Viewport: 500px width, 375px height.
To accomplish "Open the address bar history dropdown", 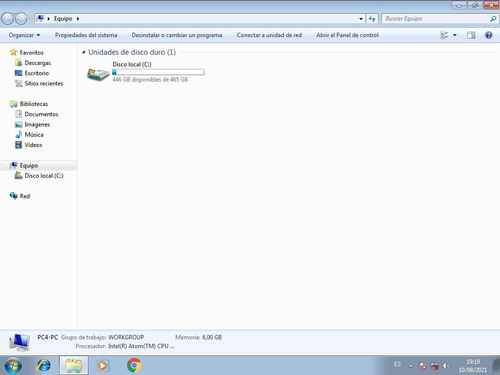I will click(361, 19).
